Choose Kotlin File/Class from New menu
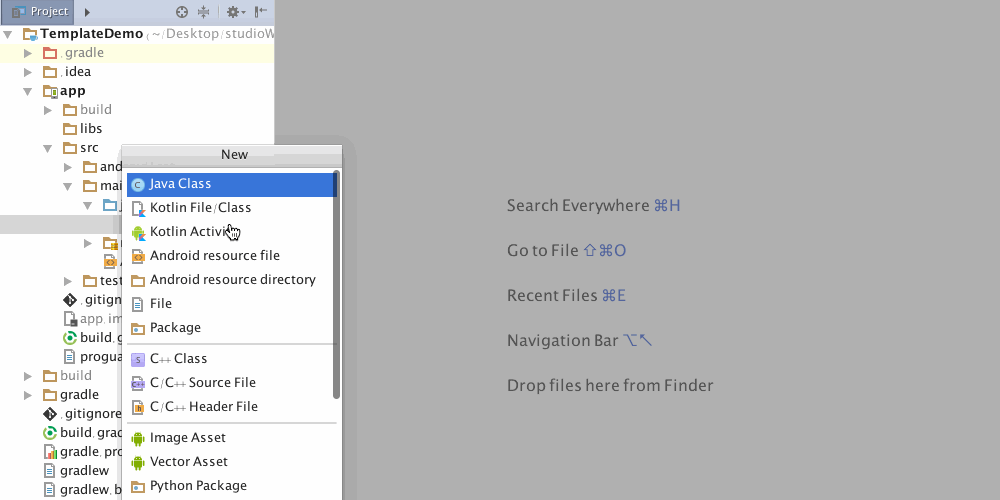This screenshot has width=1000, height=500. [231, 208]
